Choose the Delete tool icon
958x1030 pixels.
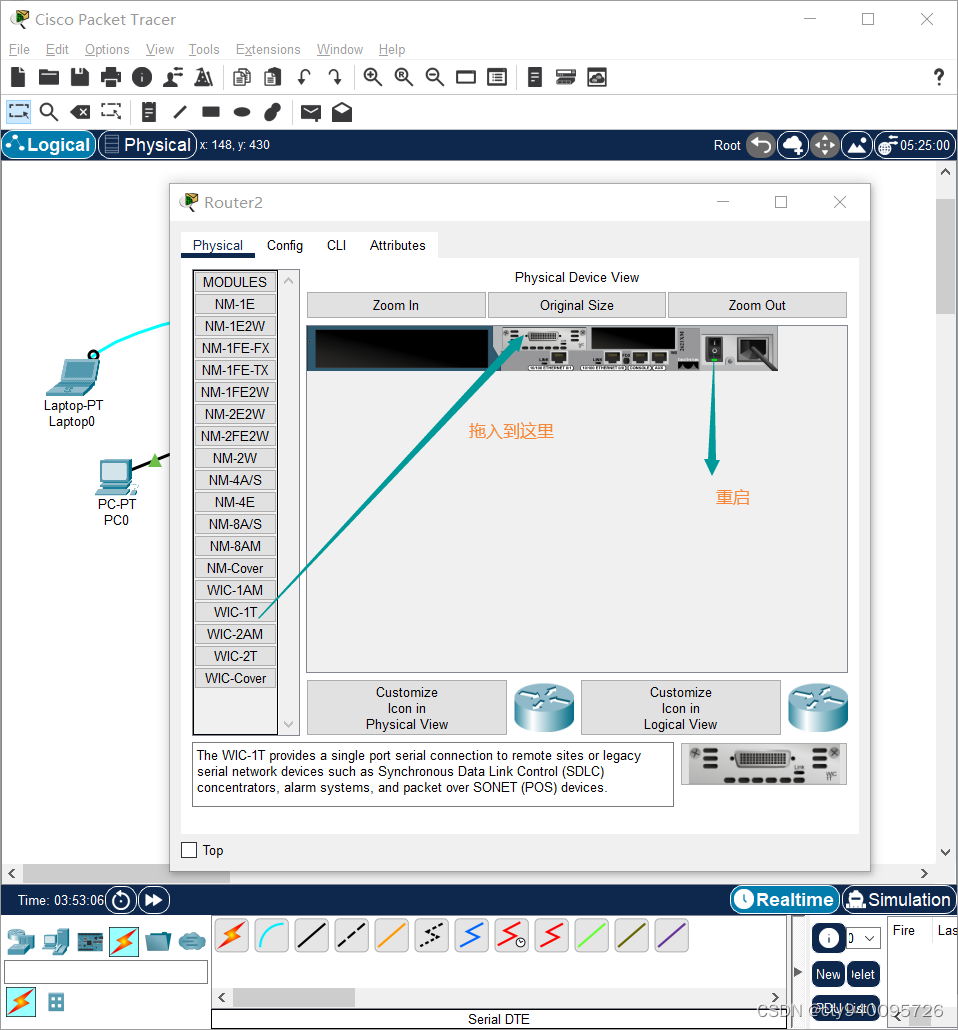(80, 112)
